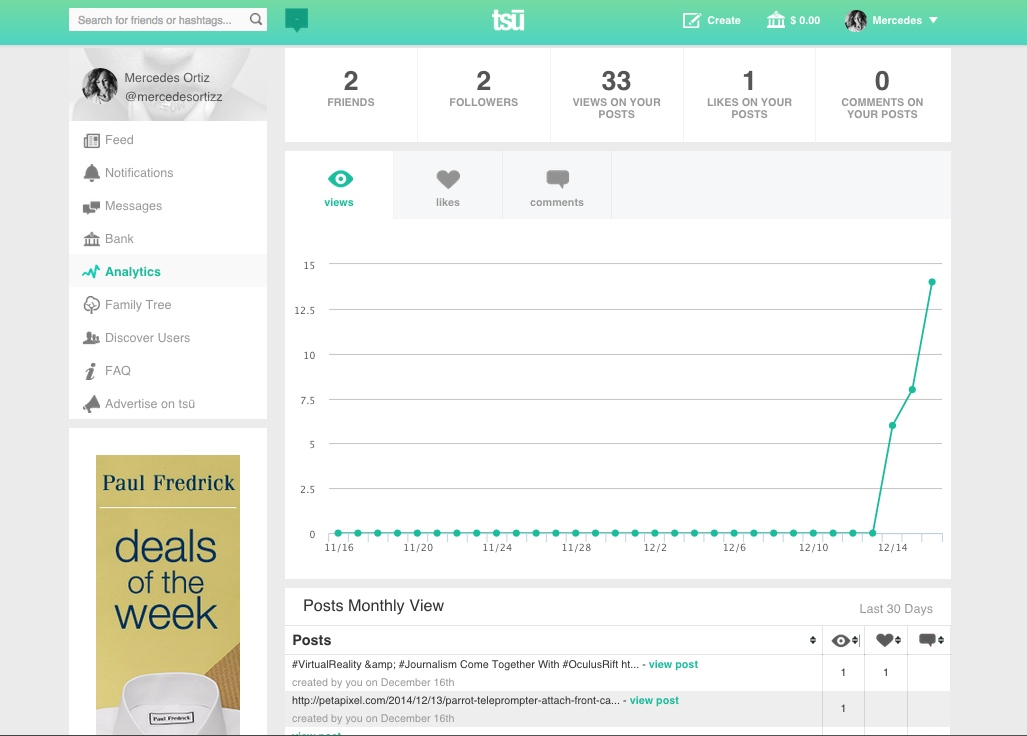Click the $ 0.00 balance

[805, 20]
